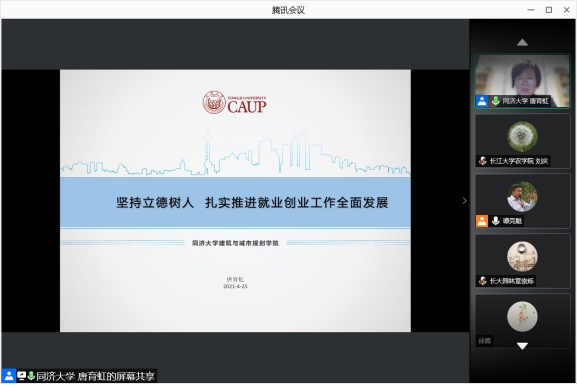Maximize the 腾讯会议 window
The image size is (577, 385).
(x=549, y=10)
